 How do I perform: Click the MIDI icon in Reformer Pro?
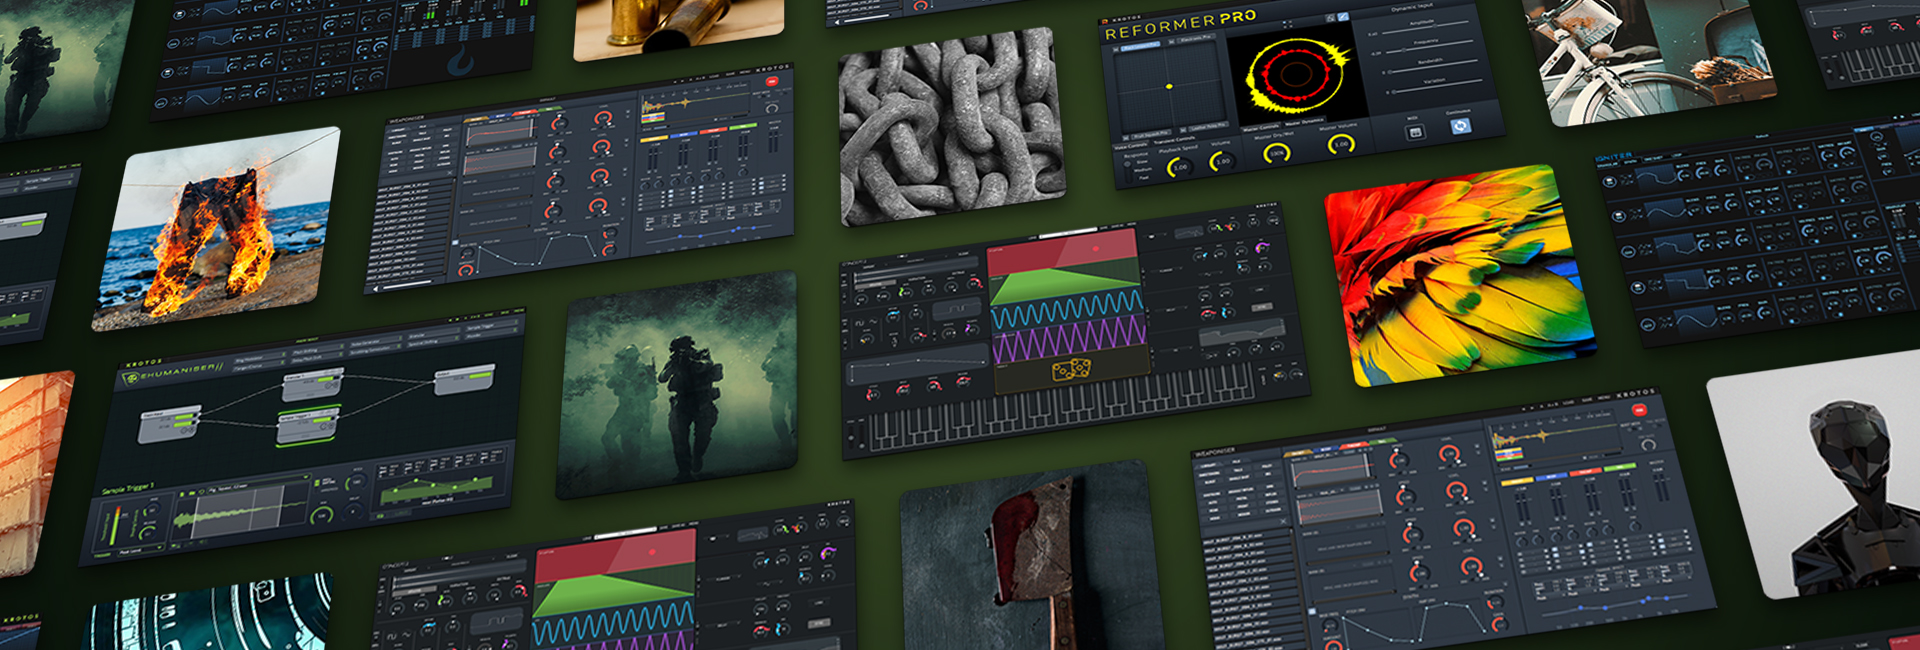[x=1415, y=132]
